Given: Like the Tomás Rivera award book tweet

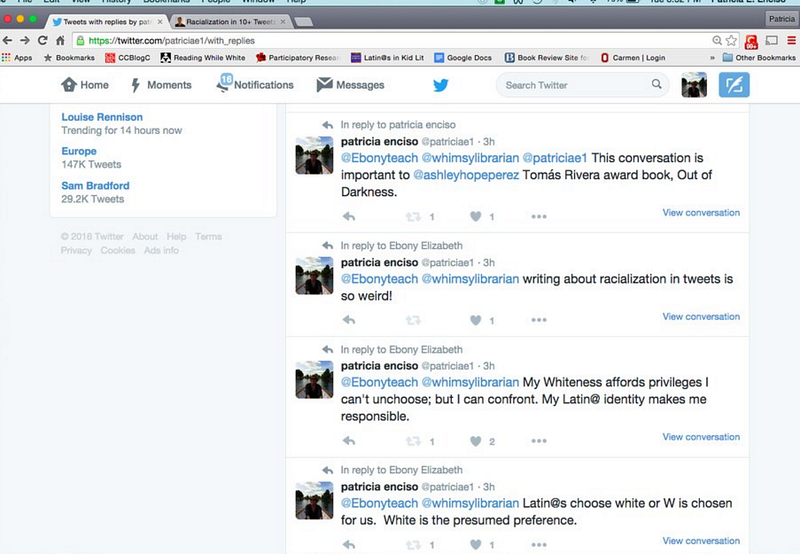Looking at the screenshot, I should tap(476, 216).
